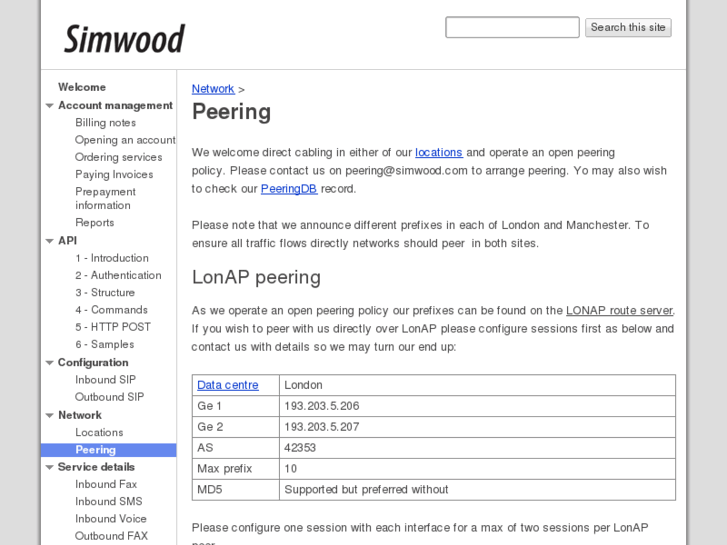The width and height of the screenshot is (727, 545).
Task: Click the 'Supported but preferred without' cell
Action: (478, 489)
